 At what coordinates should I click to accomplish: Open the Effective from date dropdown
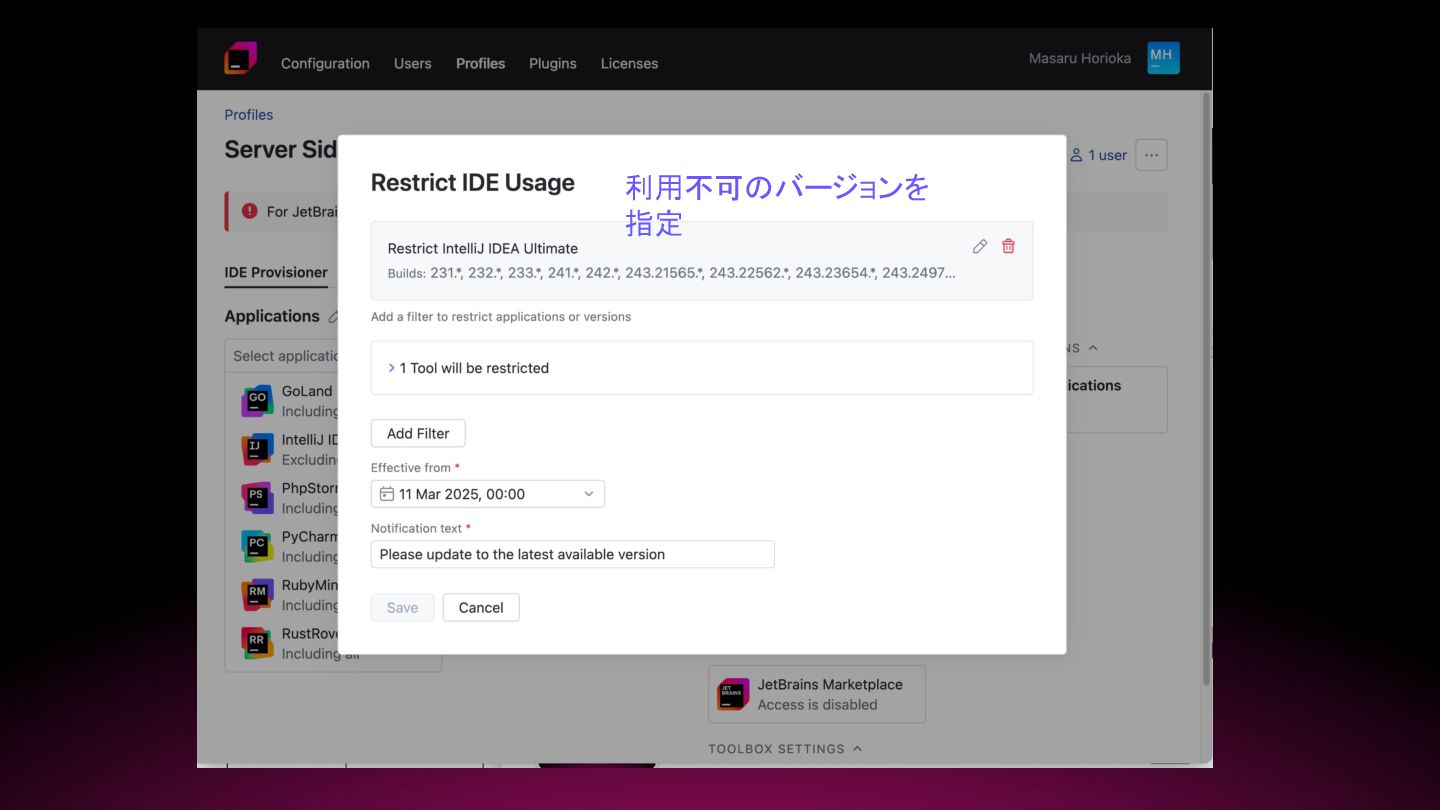click(x=488, y=494)
